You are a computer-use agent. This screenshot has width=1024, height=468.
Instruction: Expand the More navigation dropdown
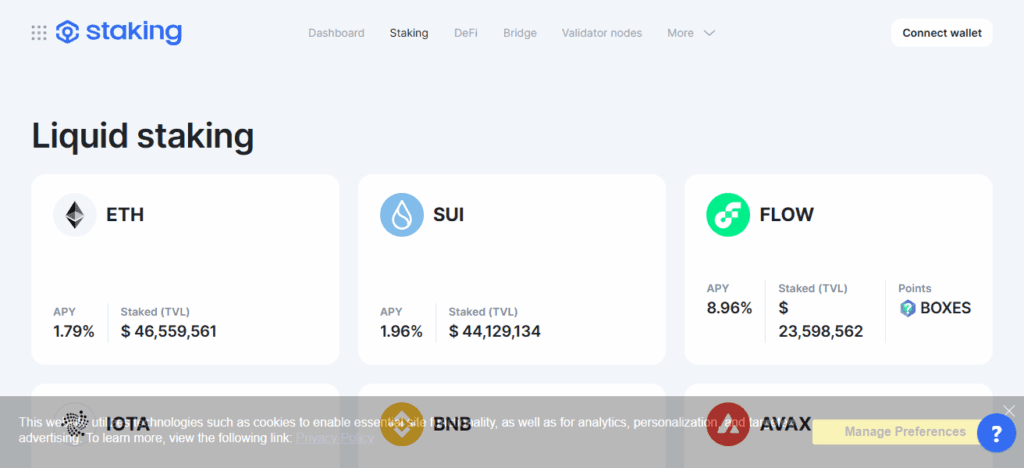(691, 33)
